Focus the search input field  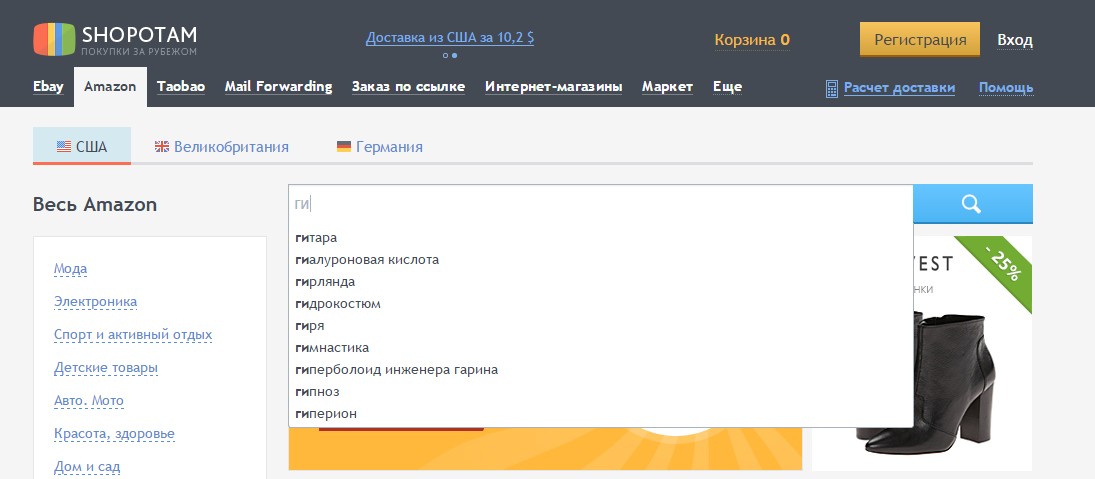601,204
